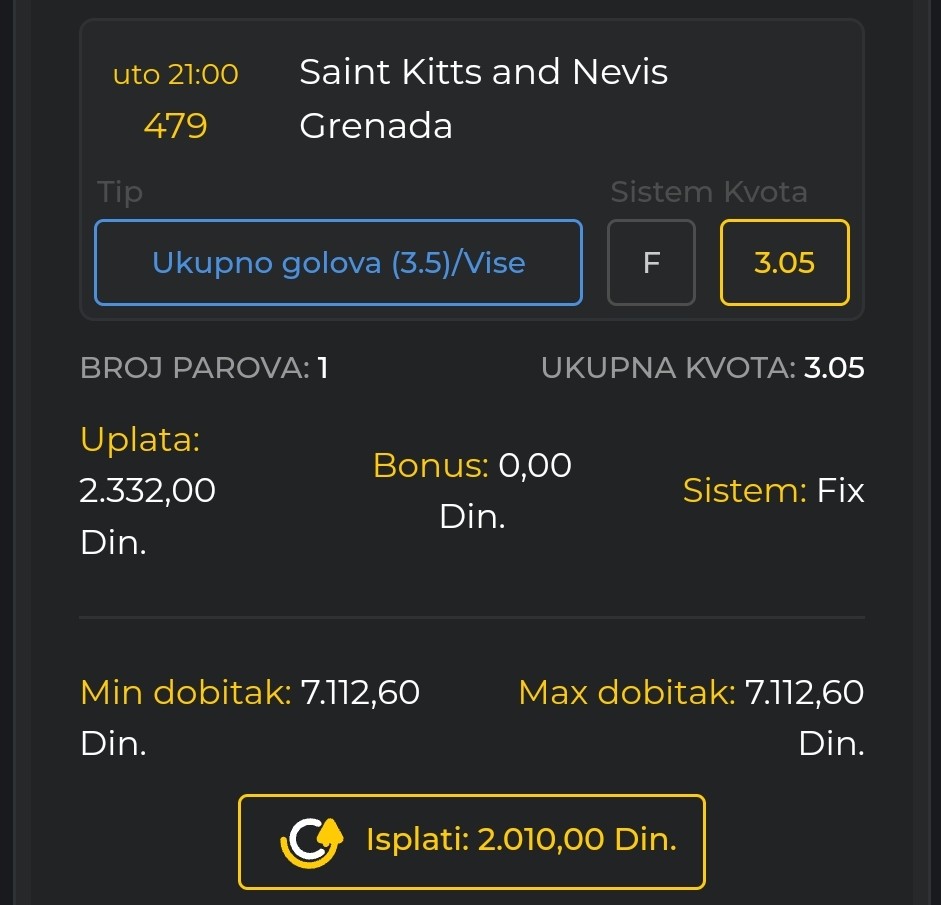
Task: Tap the BROJ PAROVA: 1 text
Action: coord(204,367)
